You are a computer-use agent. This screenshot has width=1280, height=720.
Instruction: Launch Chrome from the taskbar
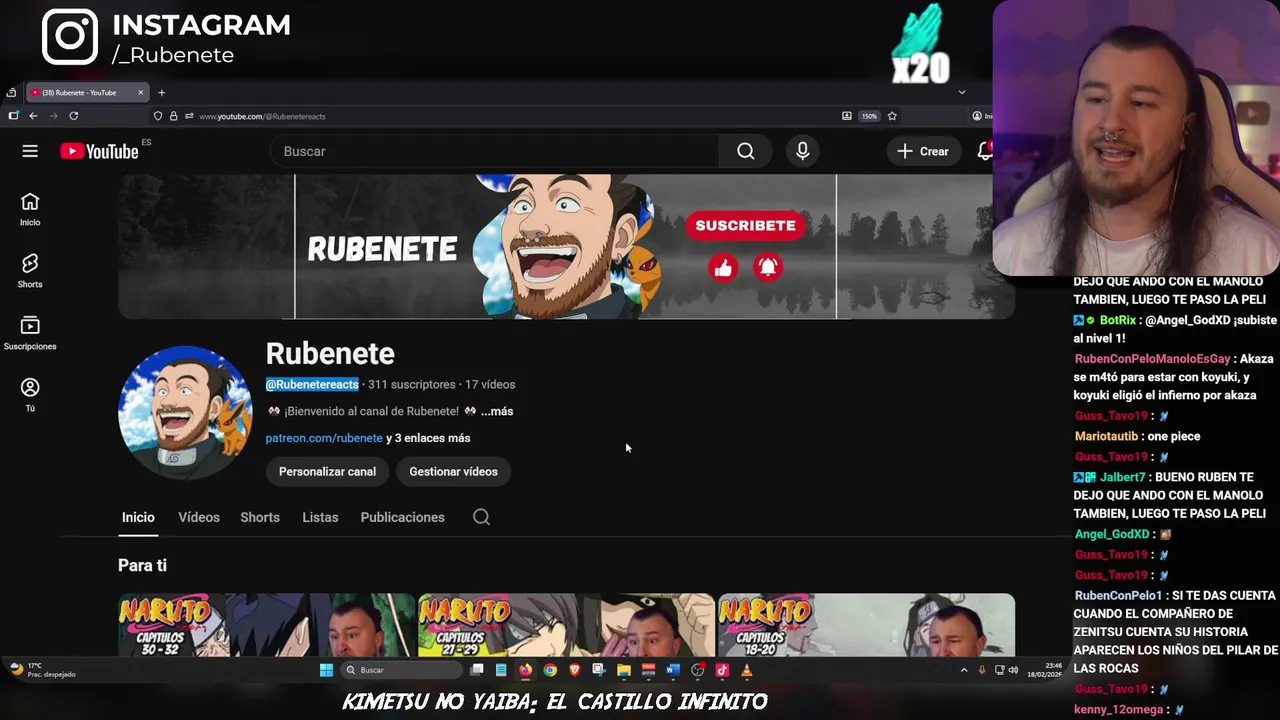coord(550,670)
